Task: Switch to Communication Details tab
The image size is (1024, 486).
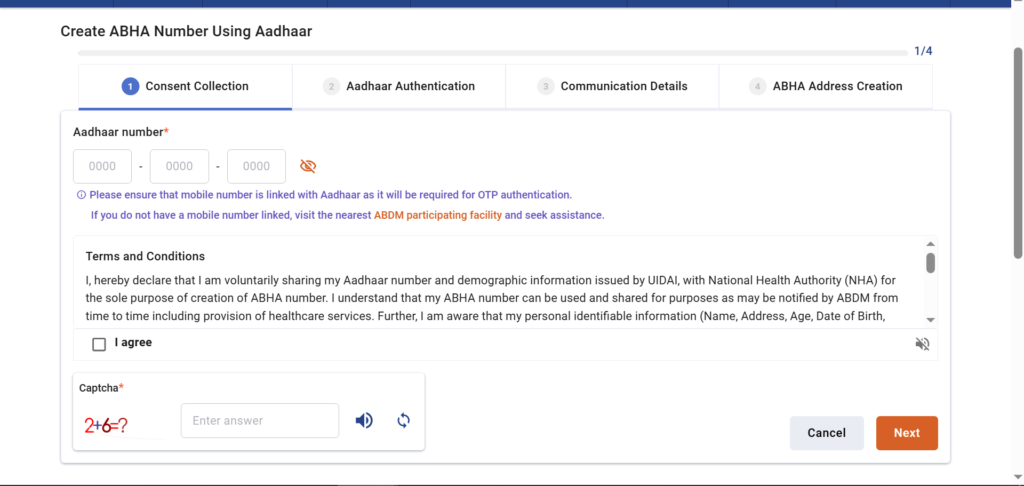Action: (x=623, y=87)
